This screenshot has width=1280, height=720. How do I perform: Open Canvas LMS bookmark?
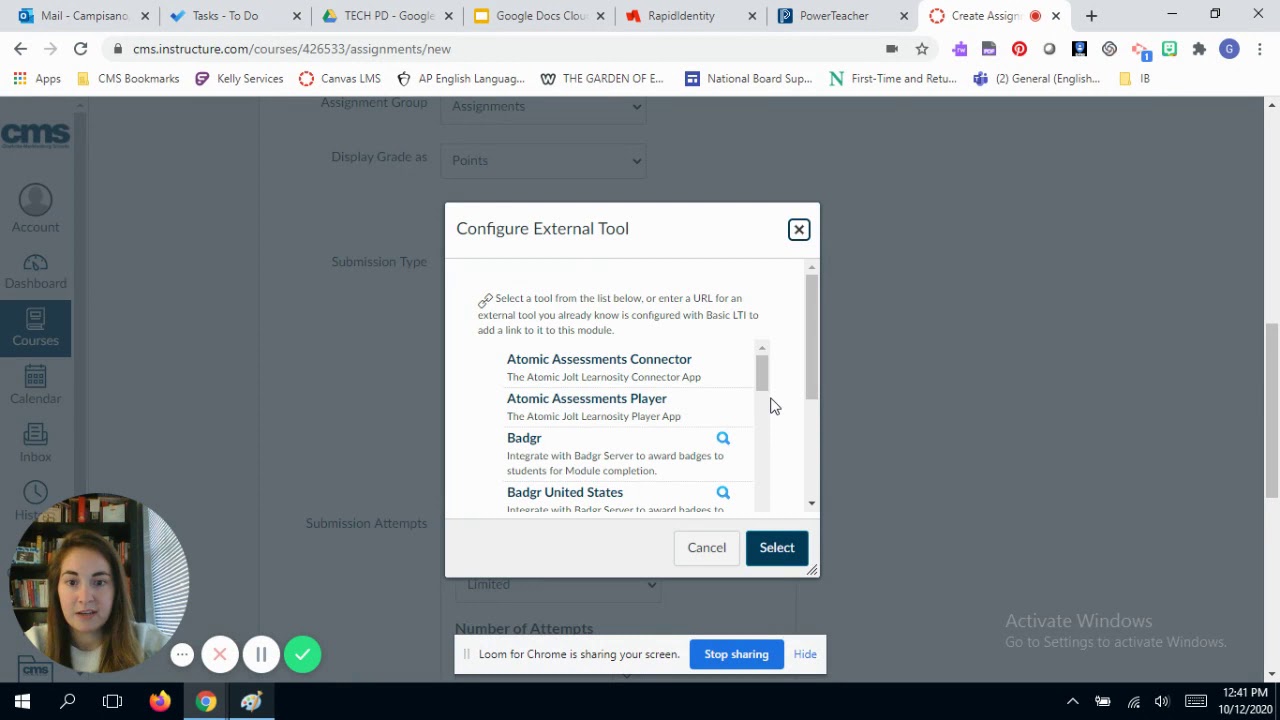click(x=340, y=79)
